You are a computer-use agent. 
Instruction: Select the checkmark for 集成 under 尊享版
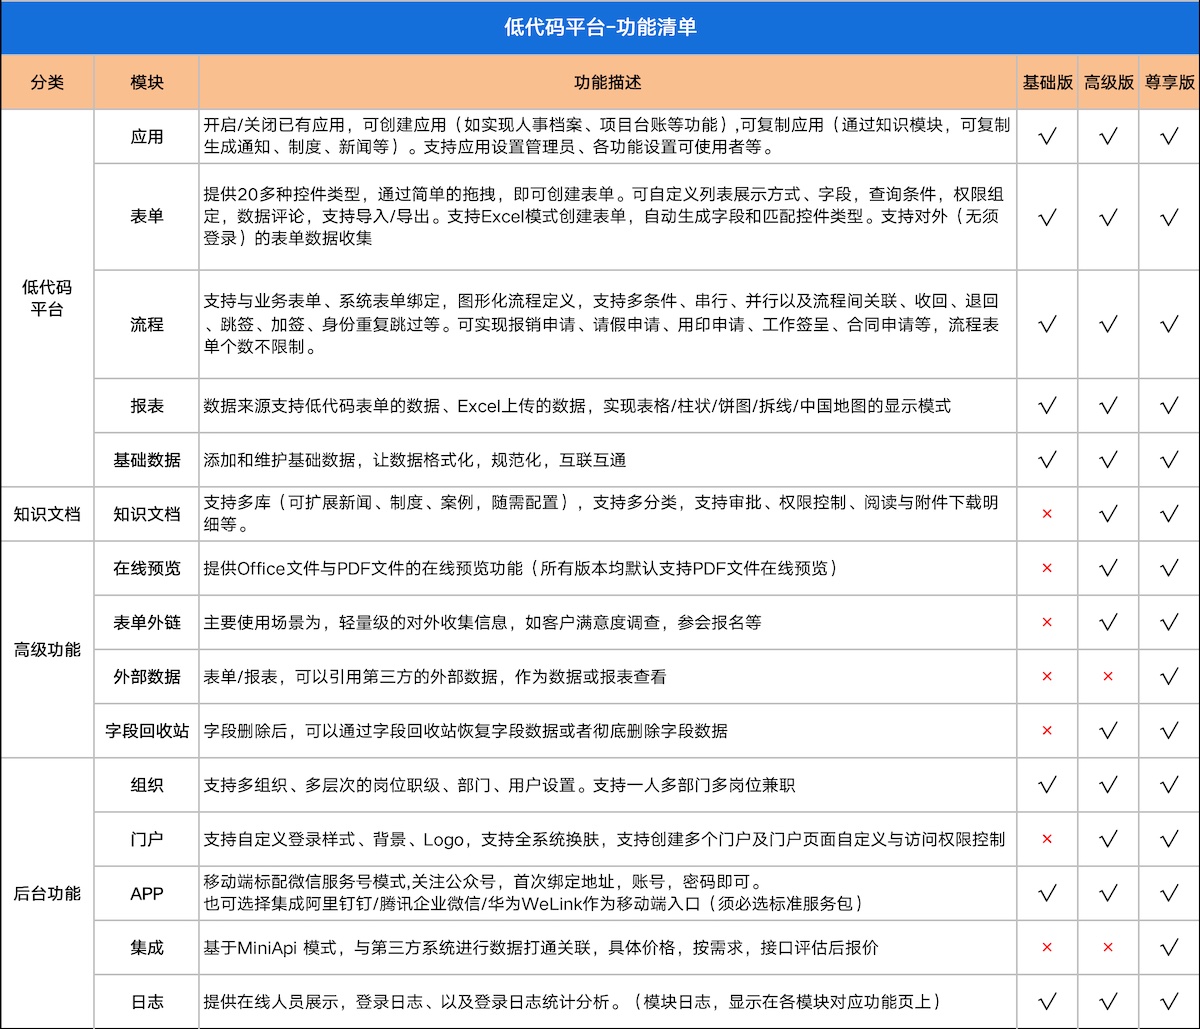coord(1169,947)
